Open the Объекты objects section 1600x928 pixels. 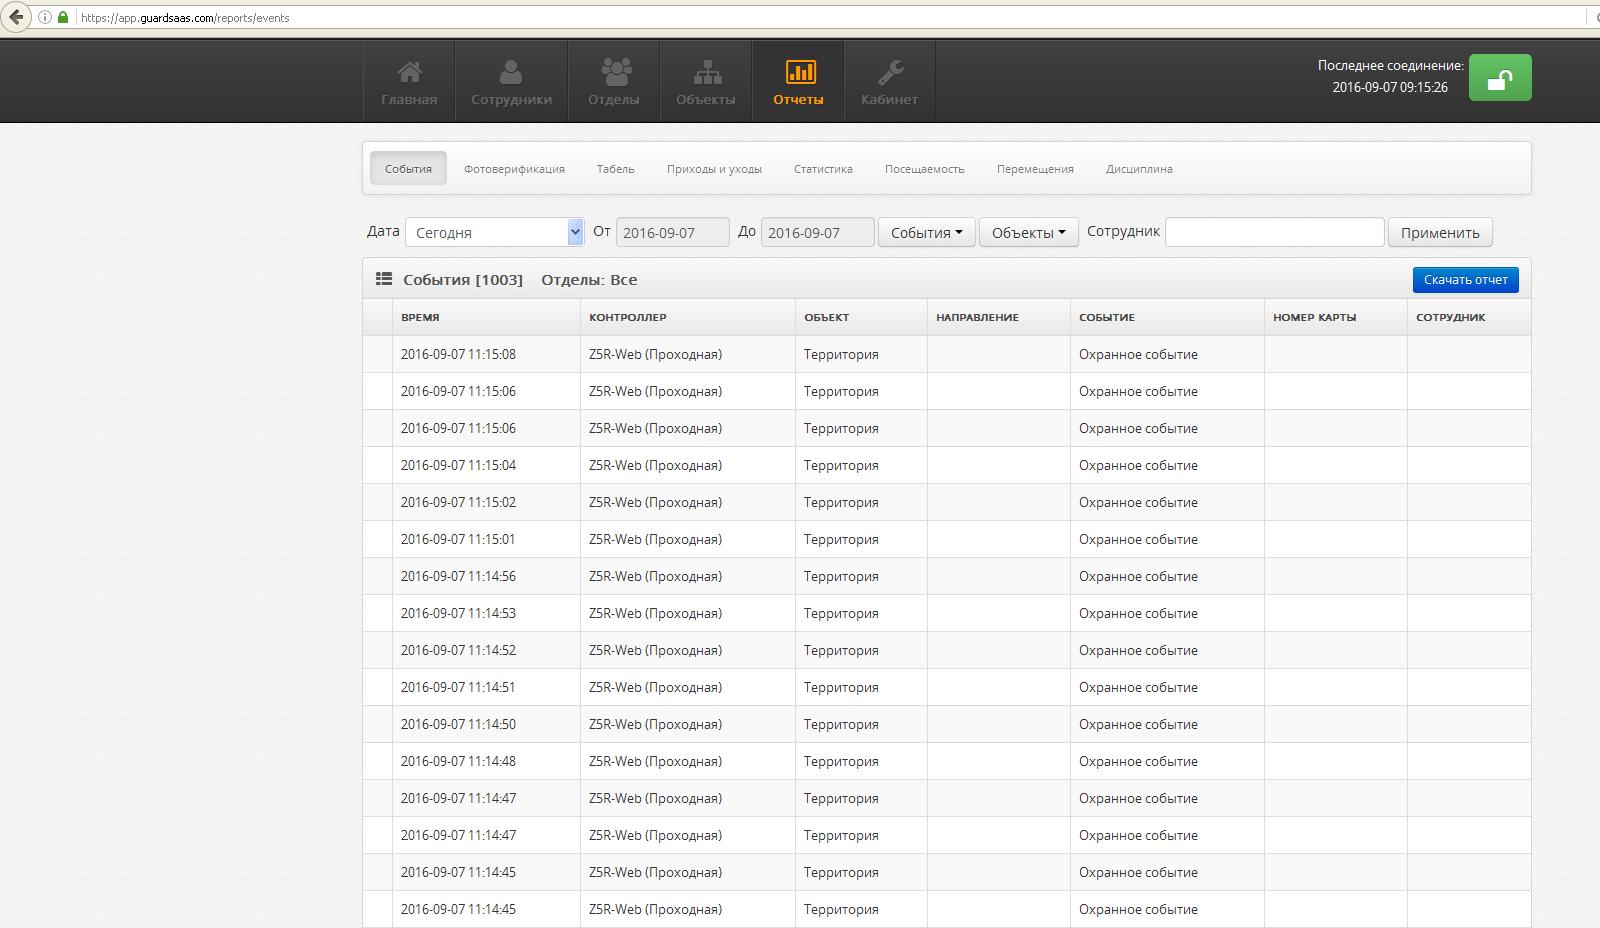706,81
